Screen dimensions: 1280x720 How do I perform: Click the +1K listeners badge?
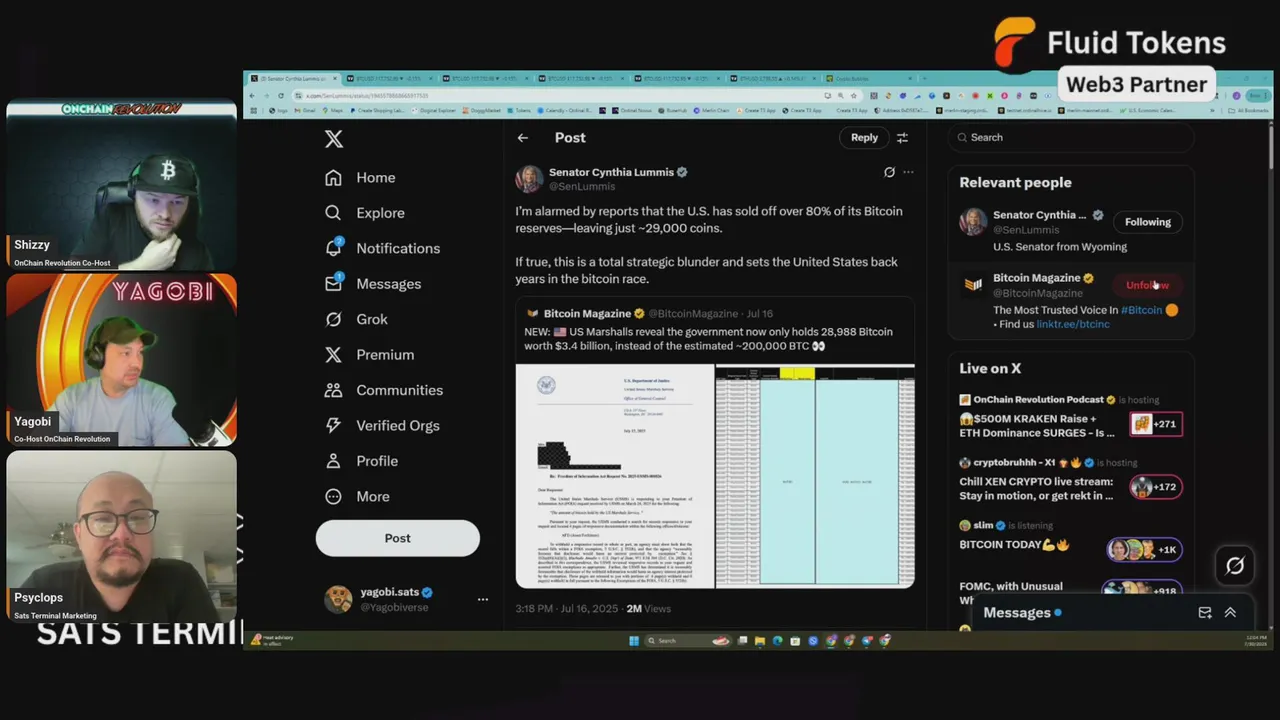coord(1144,550)
